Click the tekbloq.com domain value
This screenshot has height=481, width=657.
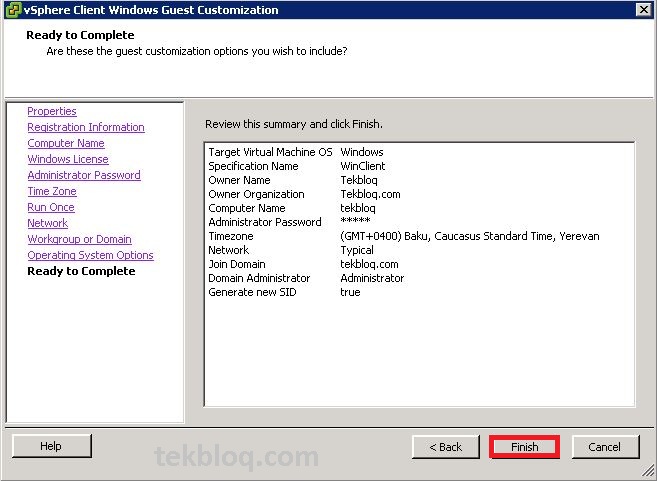tap(369, 264)
